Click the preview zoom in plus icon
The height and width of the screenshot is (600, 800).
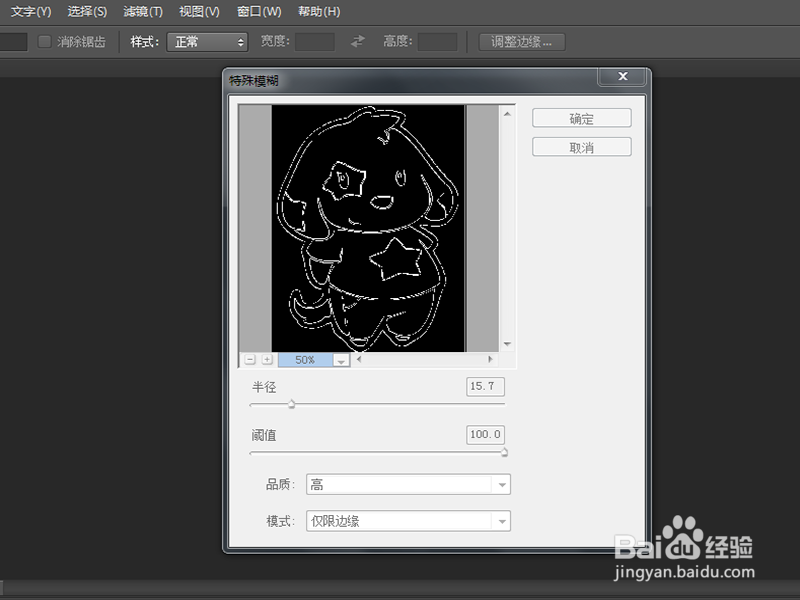[x=267, y=360]
